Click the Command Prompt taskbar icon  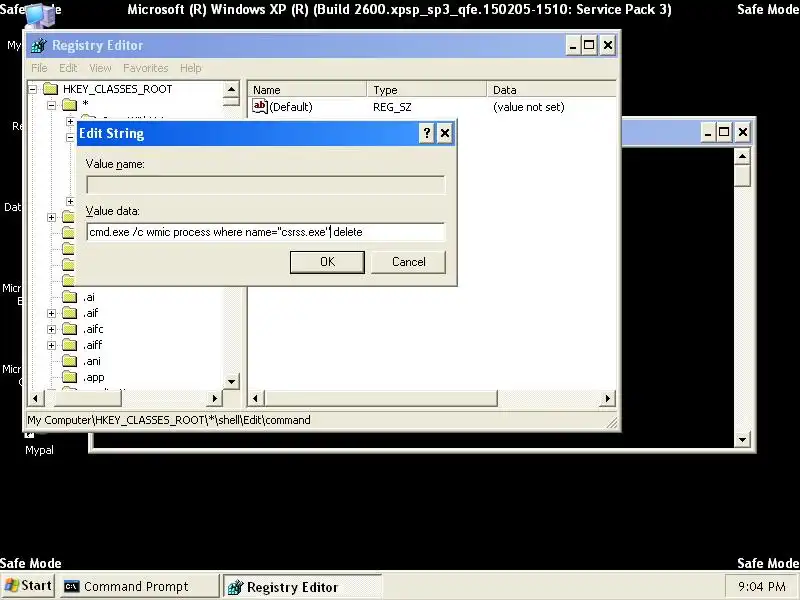tap(71, 587)
